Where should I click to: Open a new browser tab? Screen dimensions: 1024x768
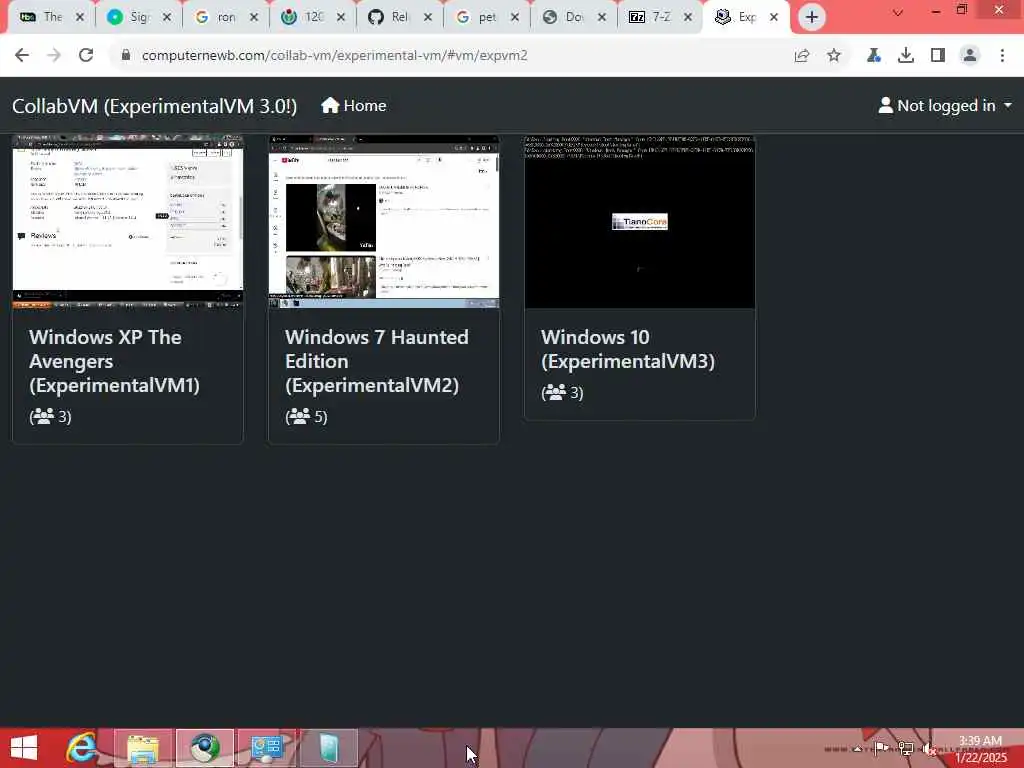tap(812, 17)
